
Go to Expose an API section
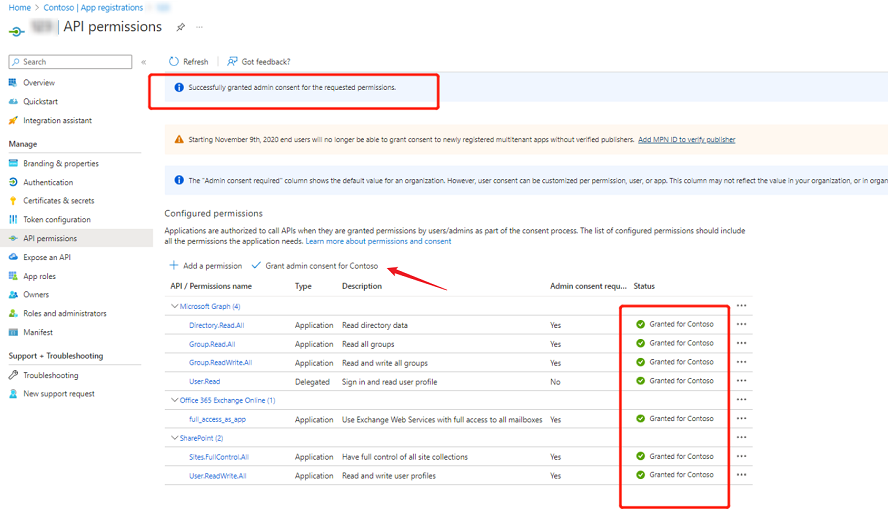pos(46,257)
